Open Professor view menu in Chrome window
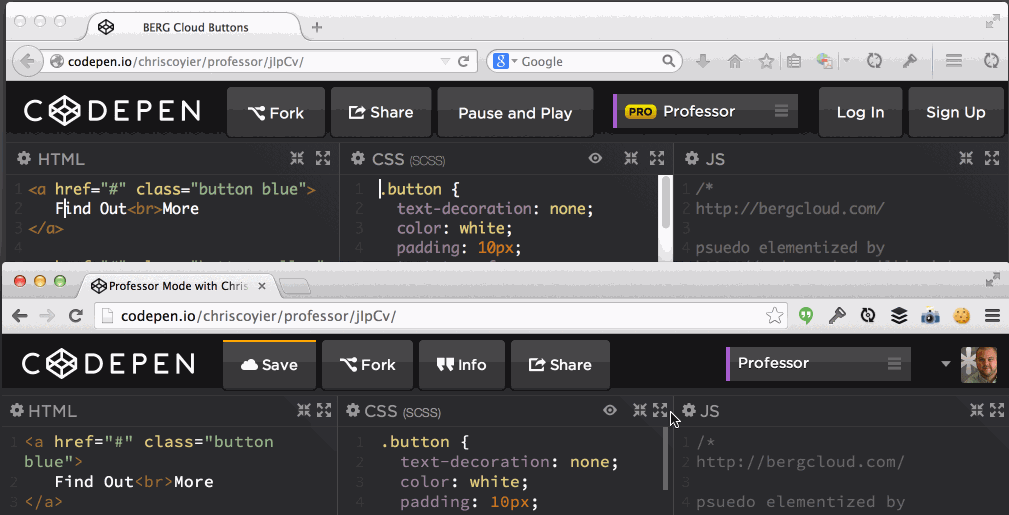This screenshot has height=515, width=1009. pyautogui.click(x=819, y=363)
